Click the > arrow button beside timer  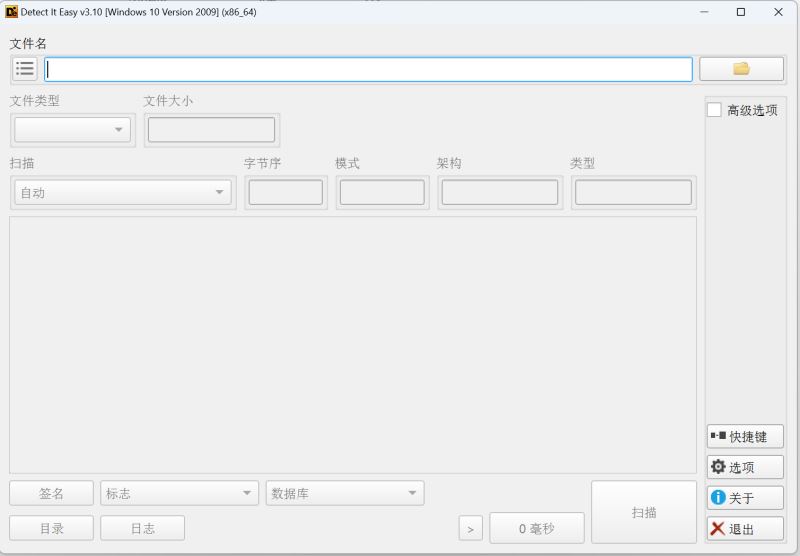click(x=471, y=528)
